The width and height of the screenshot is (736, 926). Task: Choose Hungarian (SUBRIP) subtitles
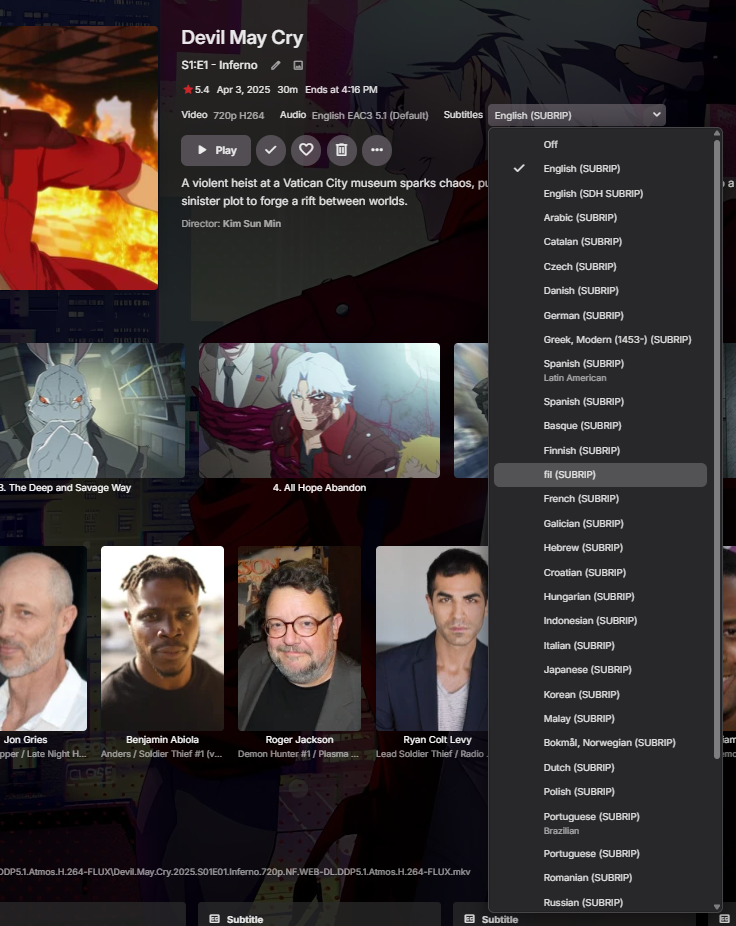click(x=600, y=596)
